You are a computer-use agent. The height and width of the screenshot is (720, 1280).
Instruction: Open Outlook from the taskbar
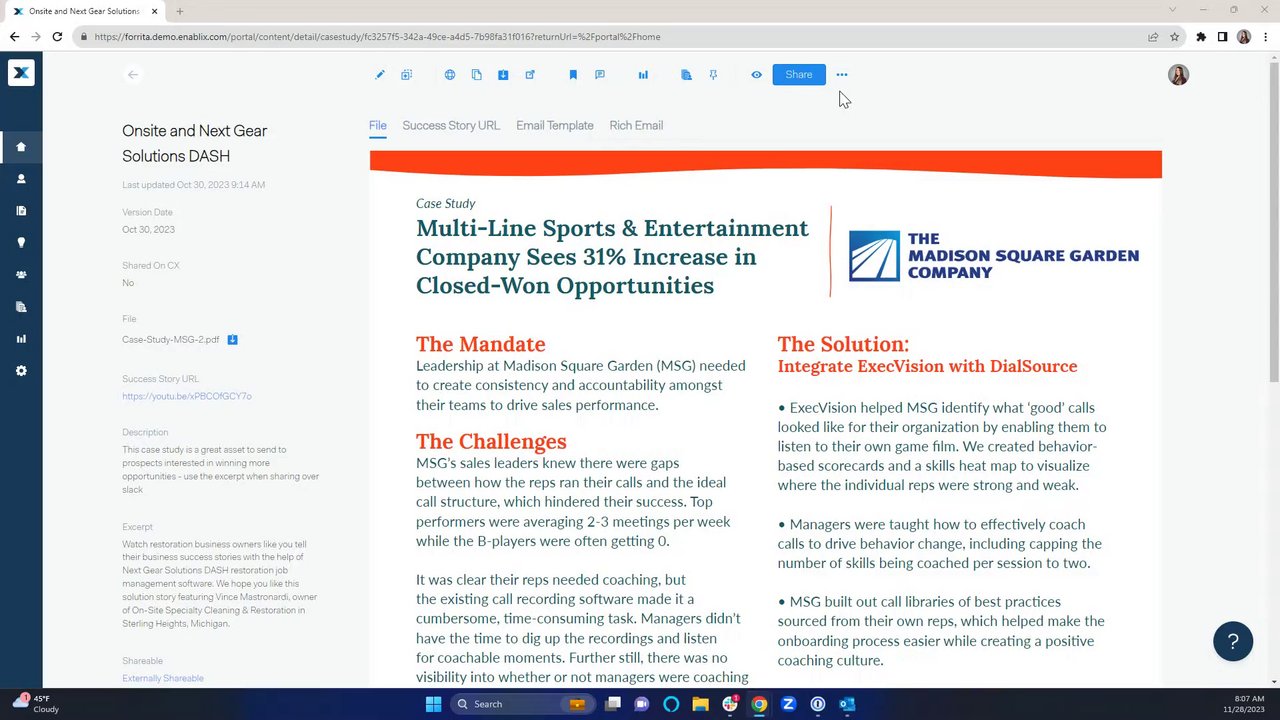(x=847, y=704)
